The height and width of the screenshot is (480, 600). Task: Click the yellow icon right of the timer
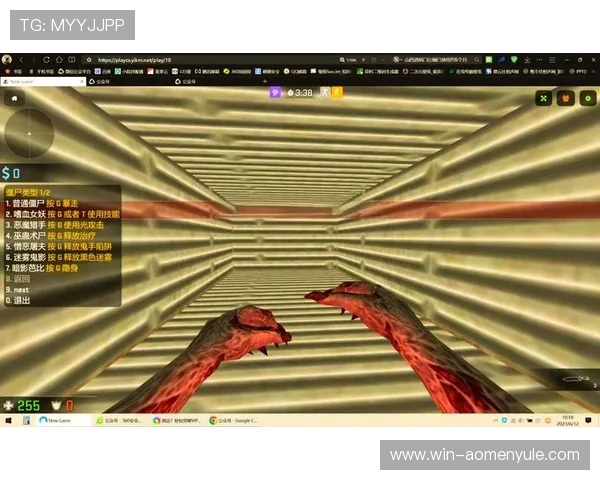tap(337, 92)
